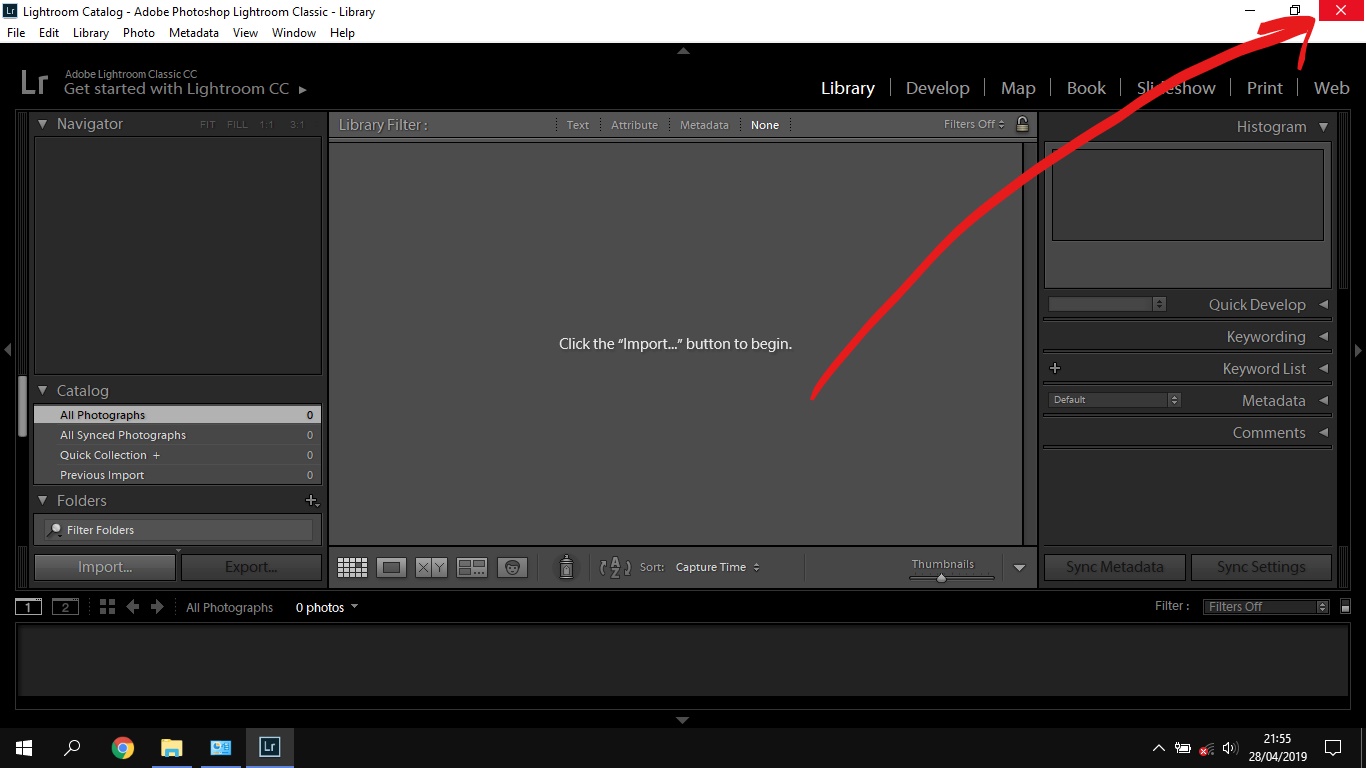This screenshot has width=1366, height=768.
Task: Select the Painter spray can tool
Action: click(566, 567)
